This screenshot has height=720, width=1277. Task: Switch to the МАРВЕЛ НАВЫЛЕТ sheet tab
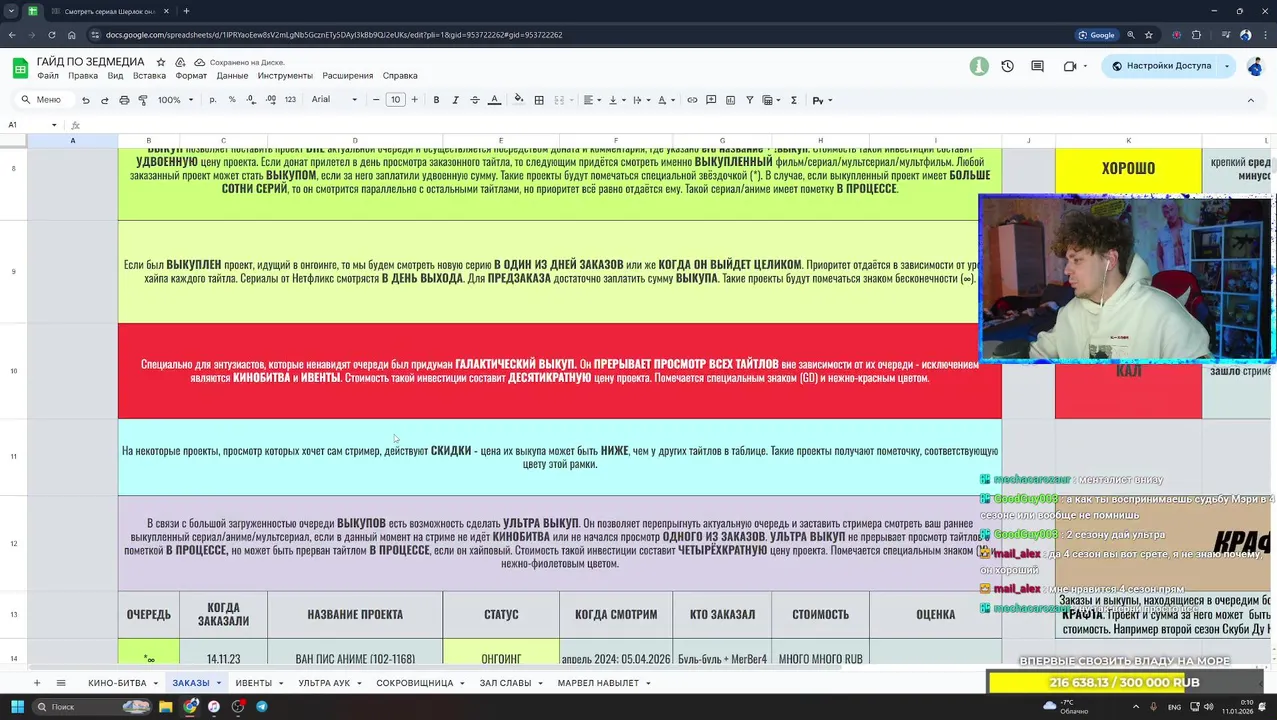(x=598, y=683)
